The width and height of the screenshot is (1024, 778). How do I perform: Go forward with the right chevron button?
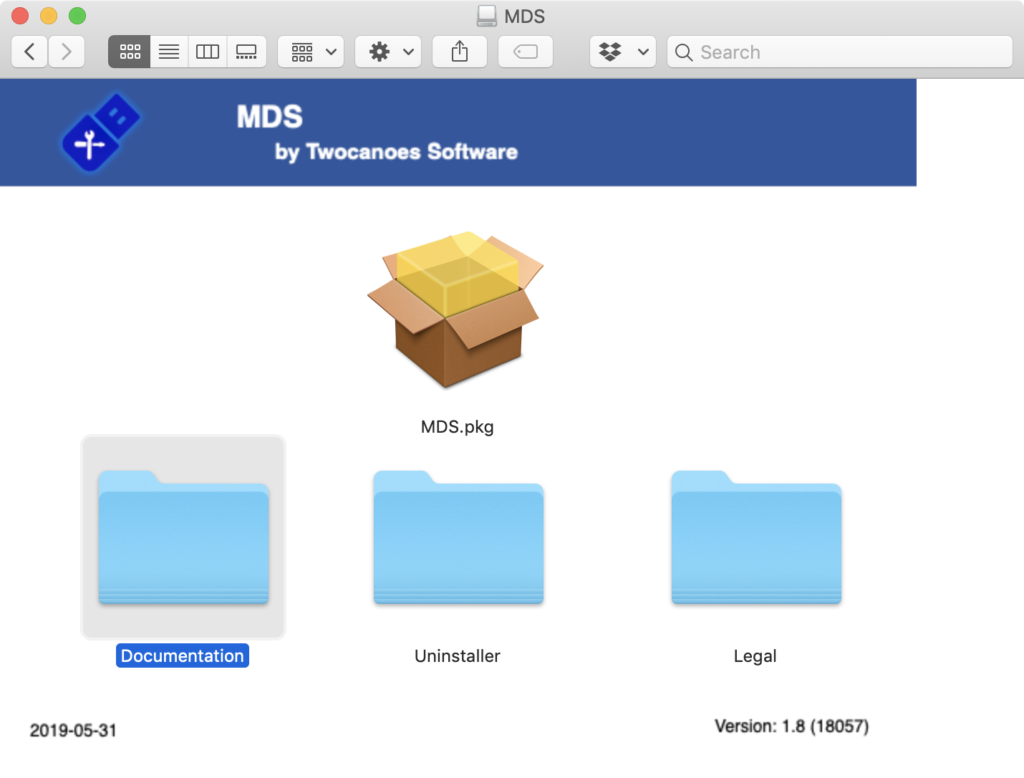pos(66,52)
